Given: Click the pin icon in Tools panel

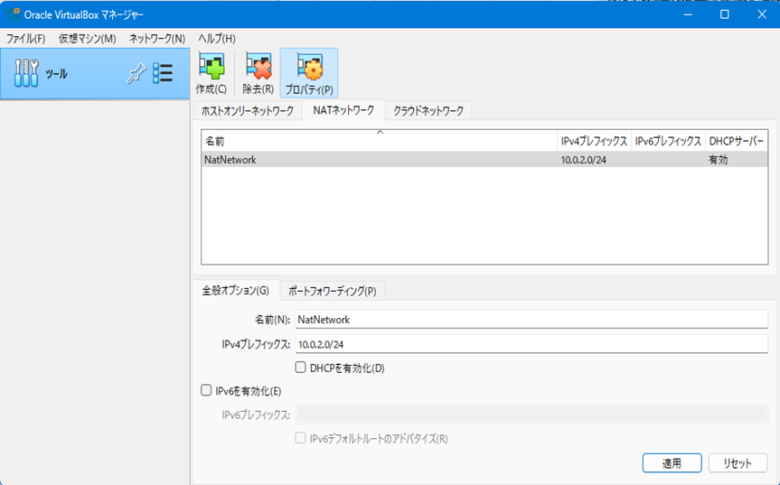Looking at the screenshot, I should pos(135,74).
